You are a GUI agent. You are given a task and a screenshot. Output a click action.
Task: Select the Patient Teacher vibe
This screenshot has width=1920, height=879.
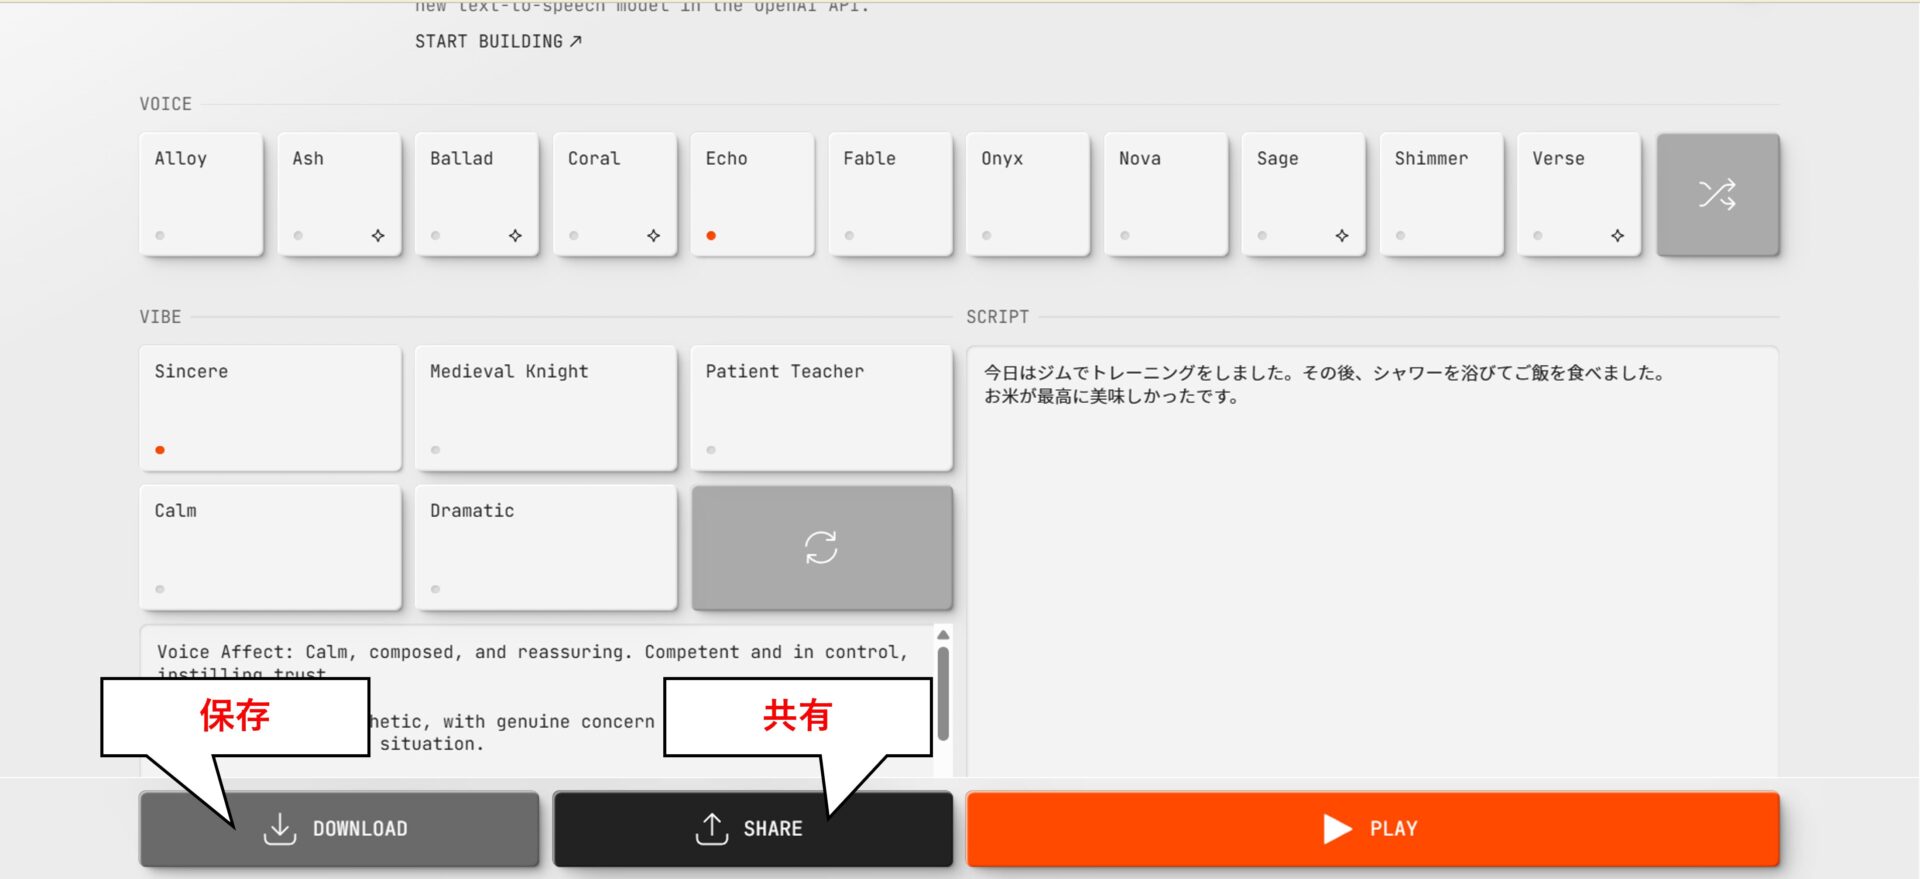(822, 408)
